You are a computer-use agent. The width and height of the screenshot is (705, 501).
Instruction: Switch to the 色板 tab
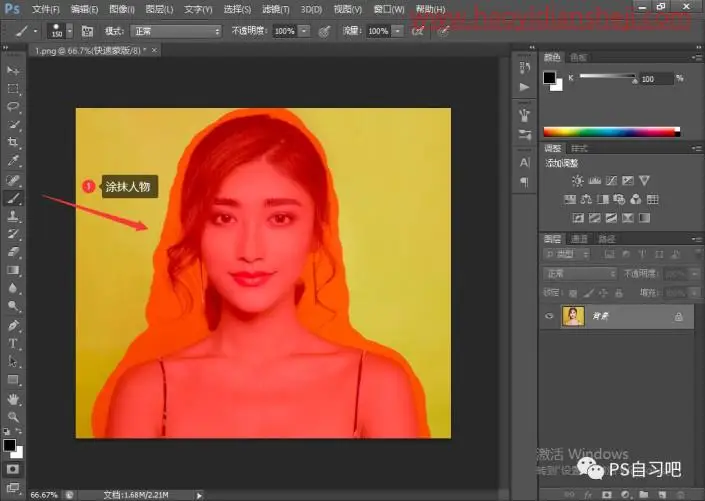[578, 58]
